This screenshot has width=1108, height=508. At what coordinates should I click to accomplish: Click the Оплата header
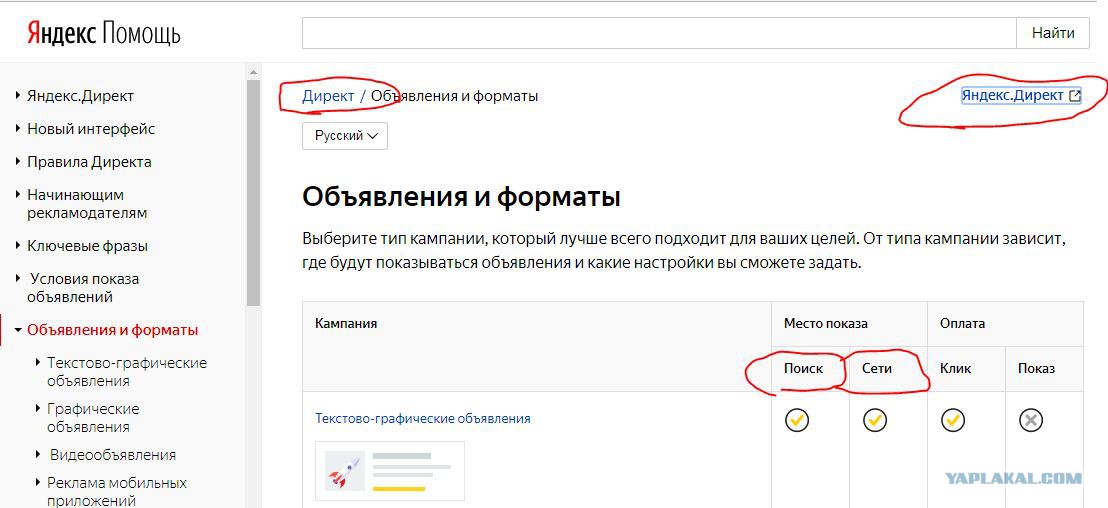[962, 324]
